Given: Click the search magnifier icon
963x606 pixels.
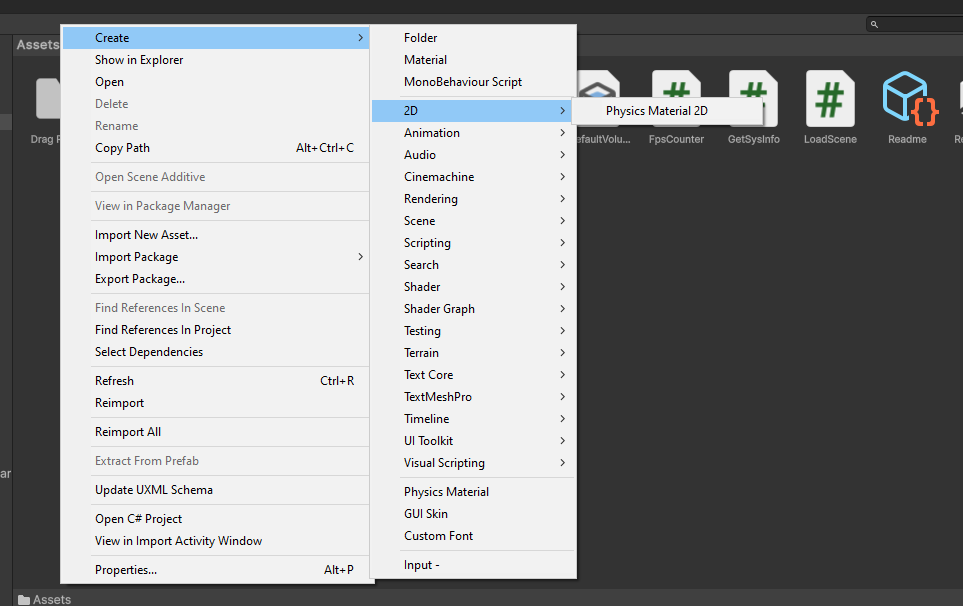Looking at the screenshot, I should pyautogui.click(x=872, y=22).
